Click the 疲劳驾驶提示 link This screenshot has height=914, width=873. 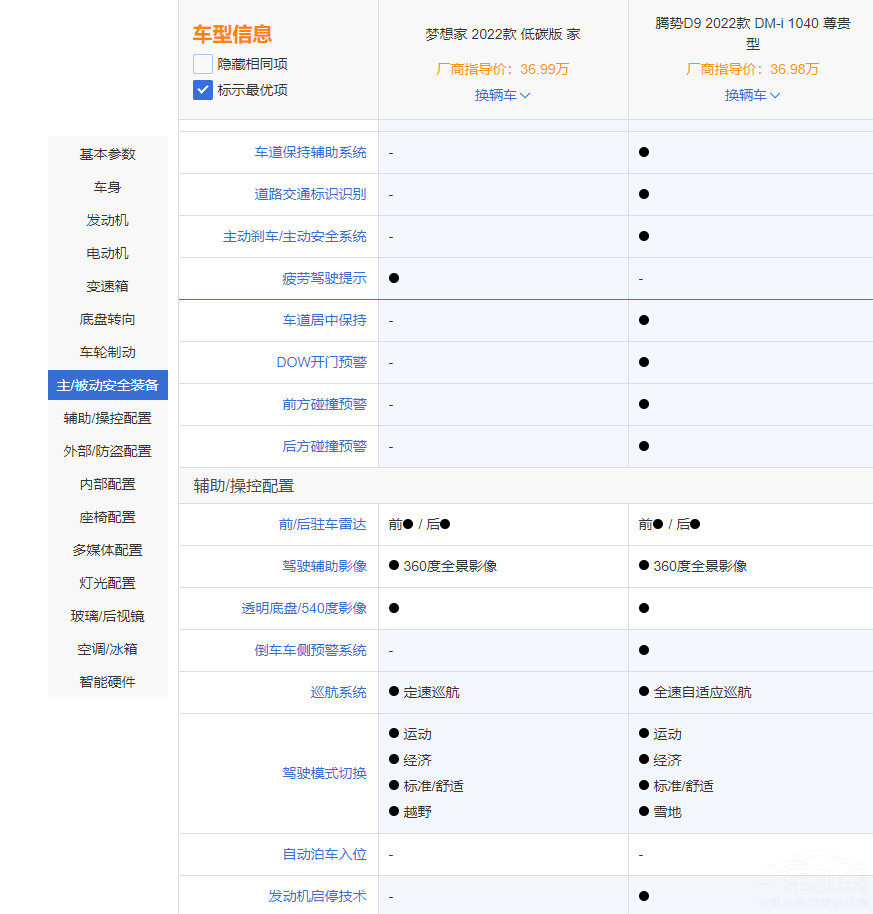[x=324, y=278]
